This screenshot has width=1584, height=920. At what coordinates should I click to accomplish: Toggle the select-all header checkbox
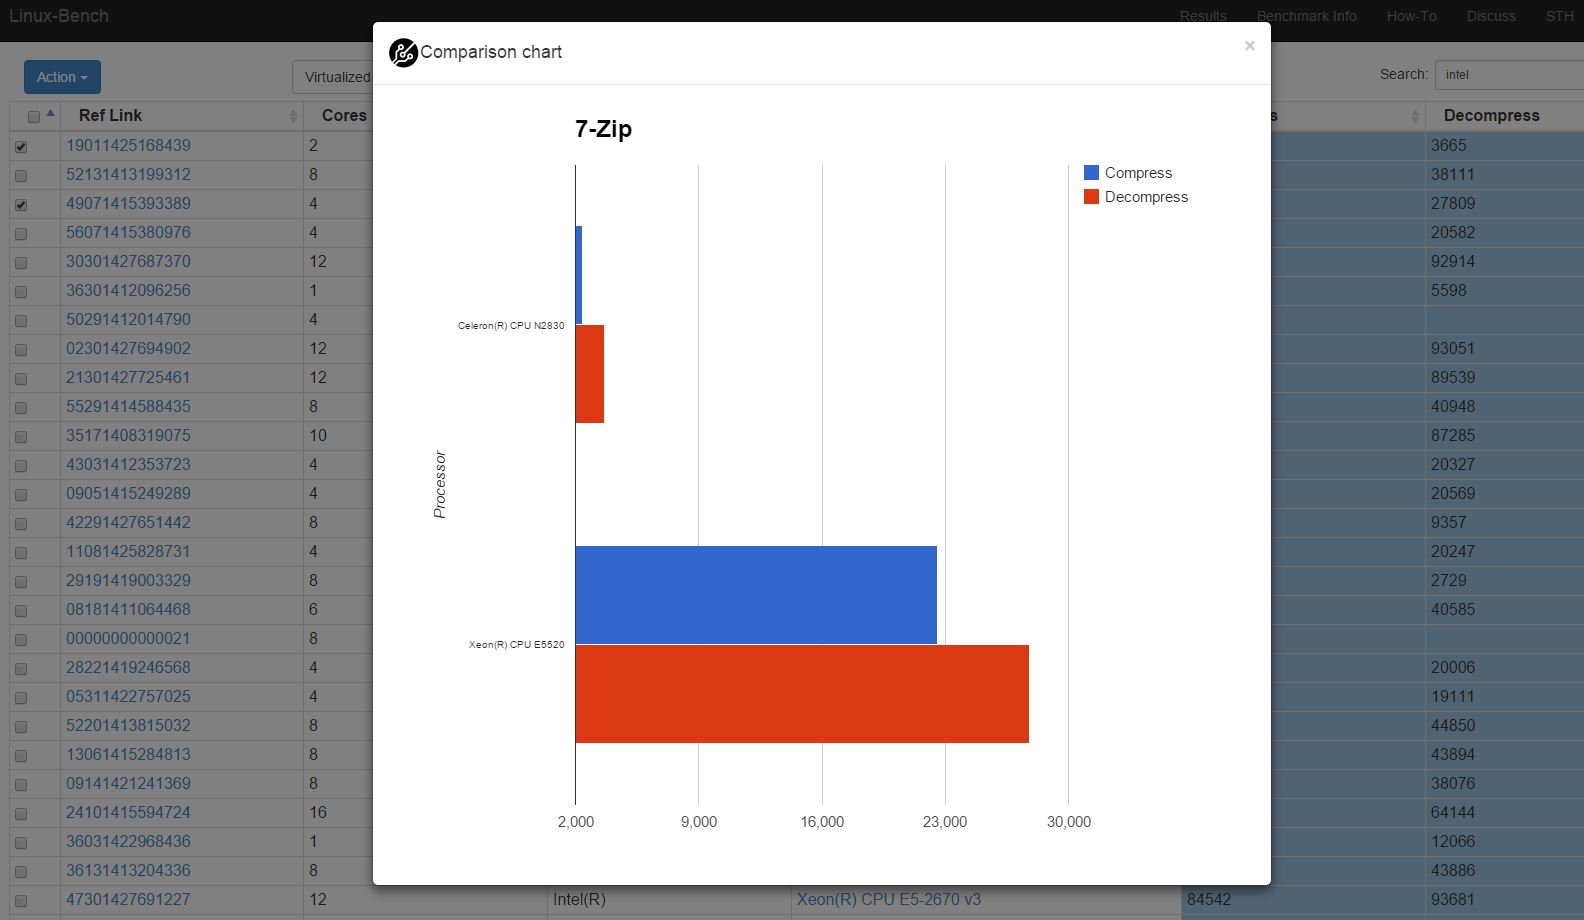click(33, 117)
